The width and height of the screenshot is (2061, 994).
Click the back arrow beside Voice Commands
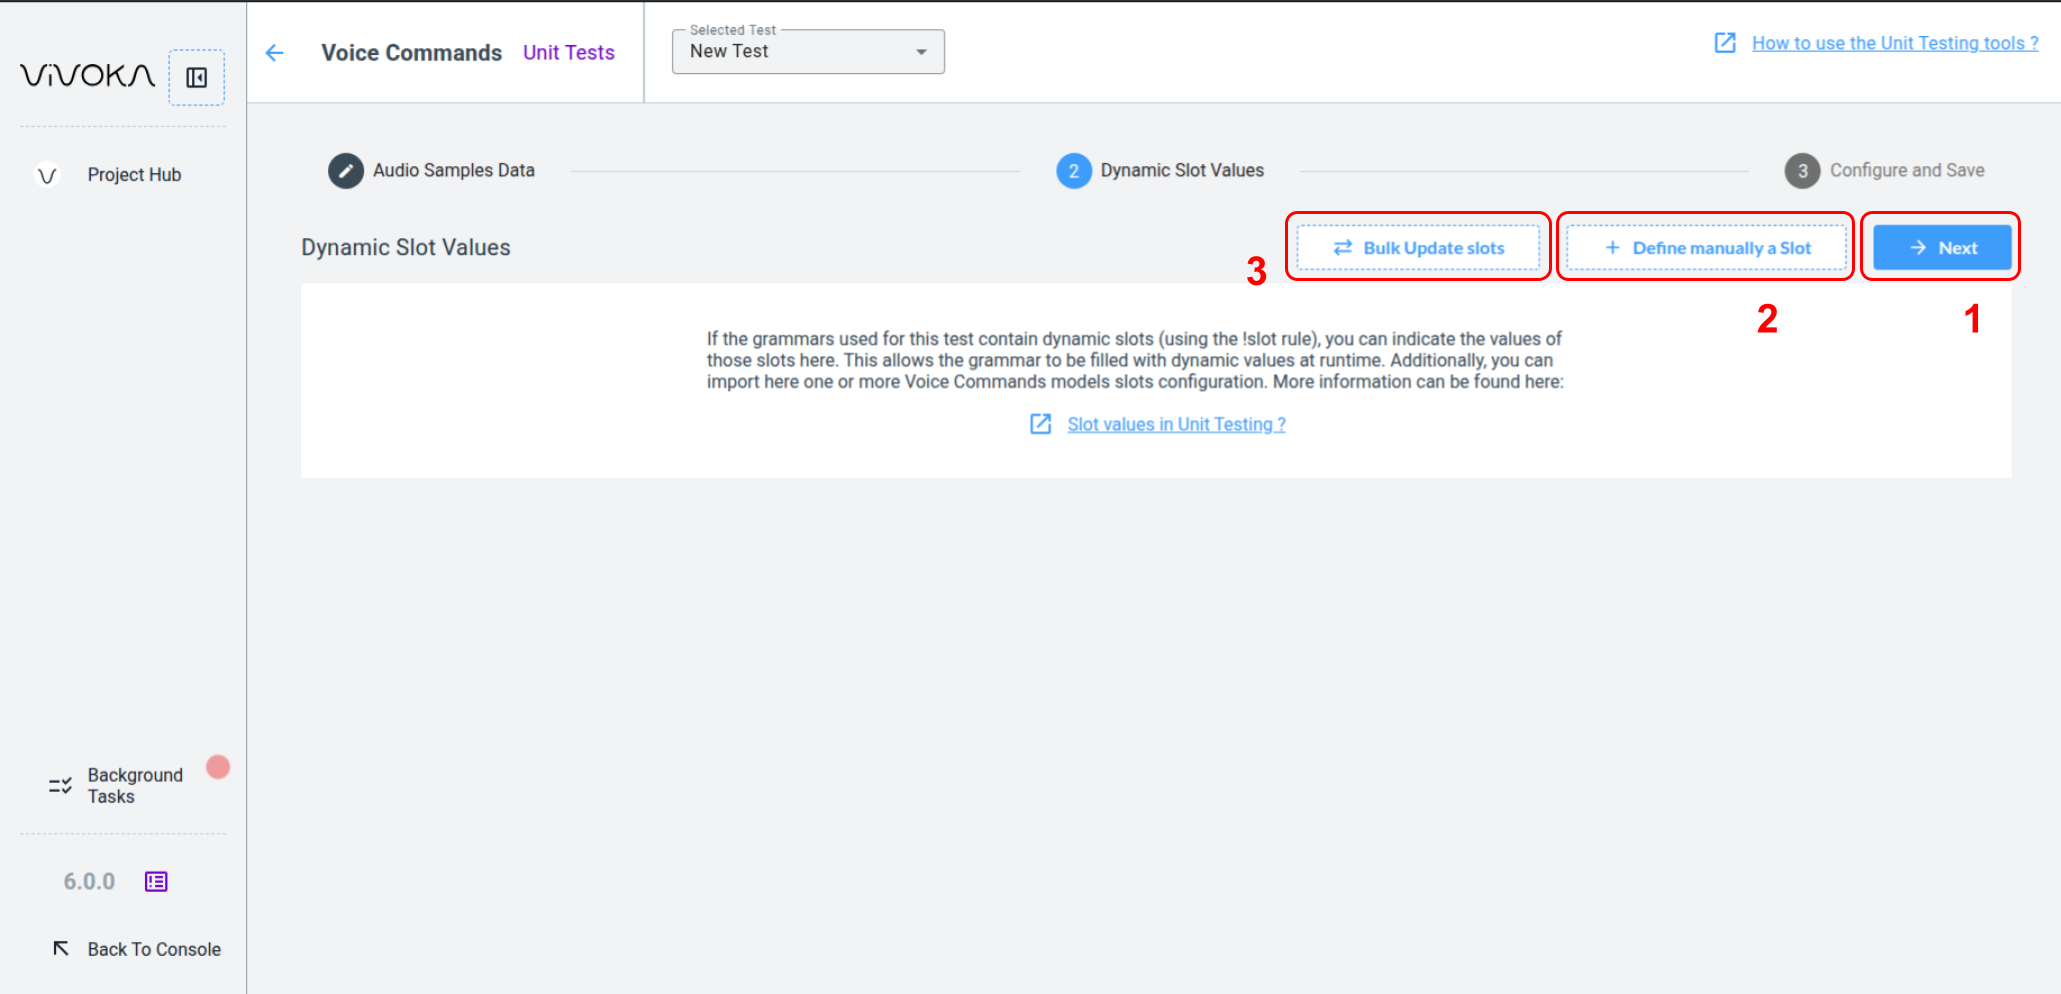click(x=275, y=53)
